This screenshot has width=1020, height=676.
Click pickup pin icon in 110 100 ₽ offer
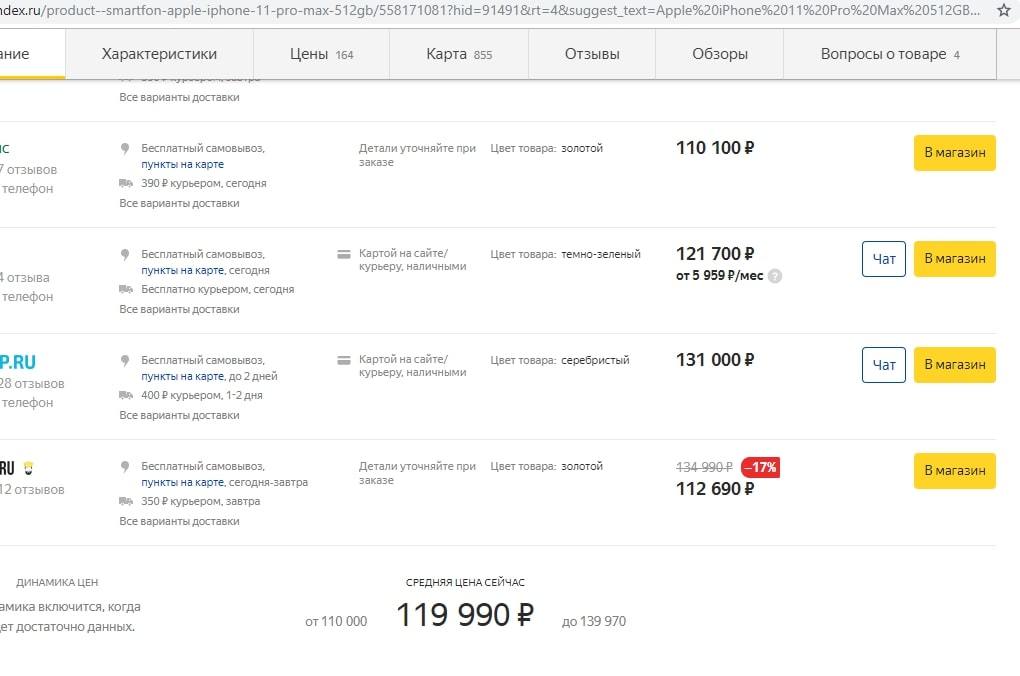pyautogui.click(x=125, y=148)
